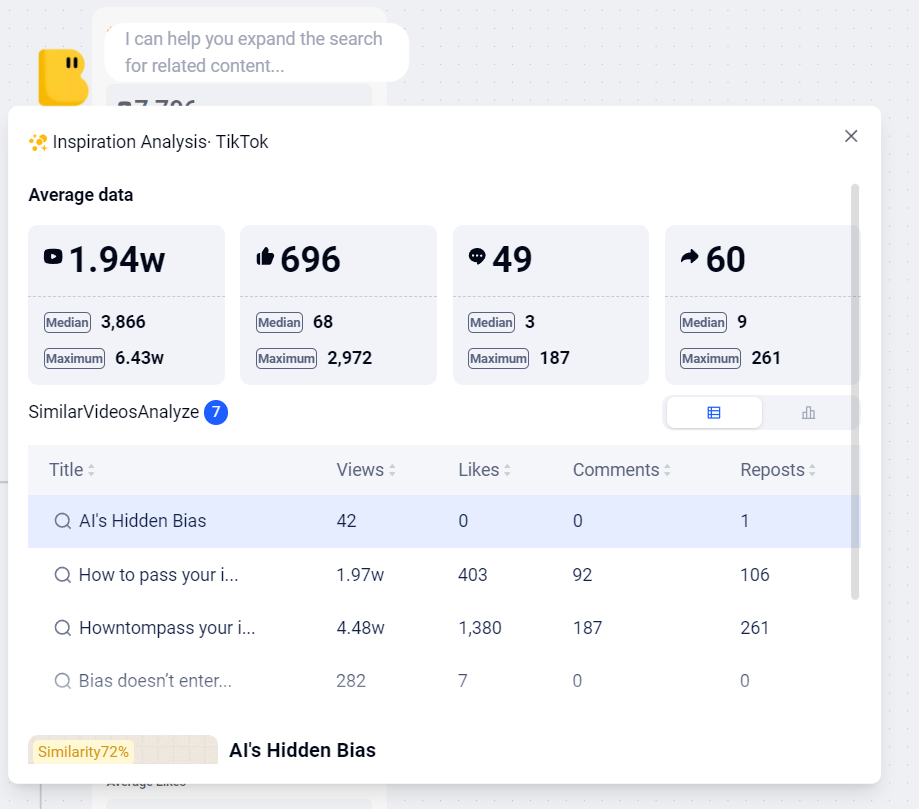Click search icon beside Howntompass row
The image size is (919, 809).
coord(62,628)
